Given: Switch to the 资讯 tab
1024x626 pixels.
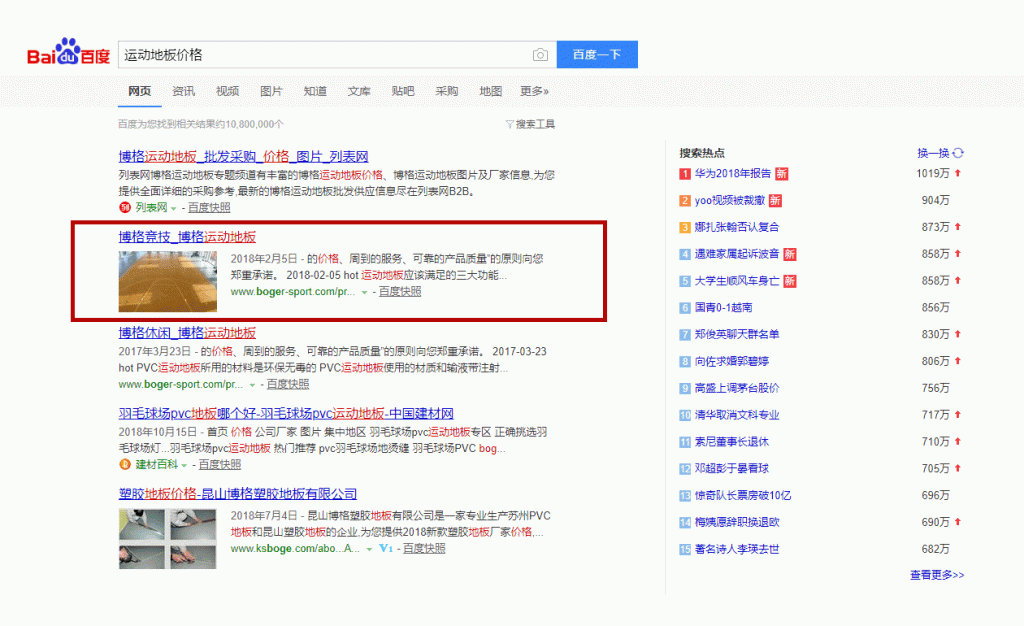Looking at the screenshot, I should click(184, 91).
